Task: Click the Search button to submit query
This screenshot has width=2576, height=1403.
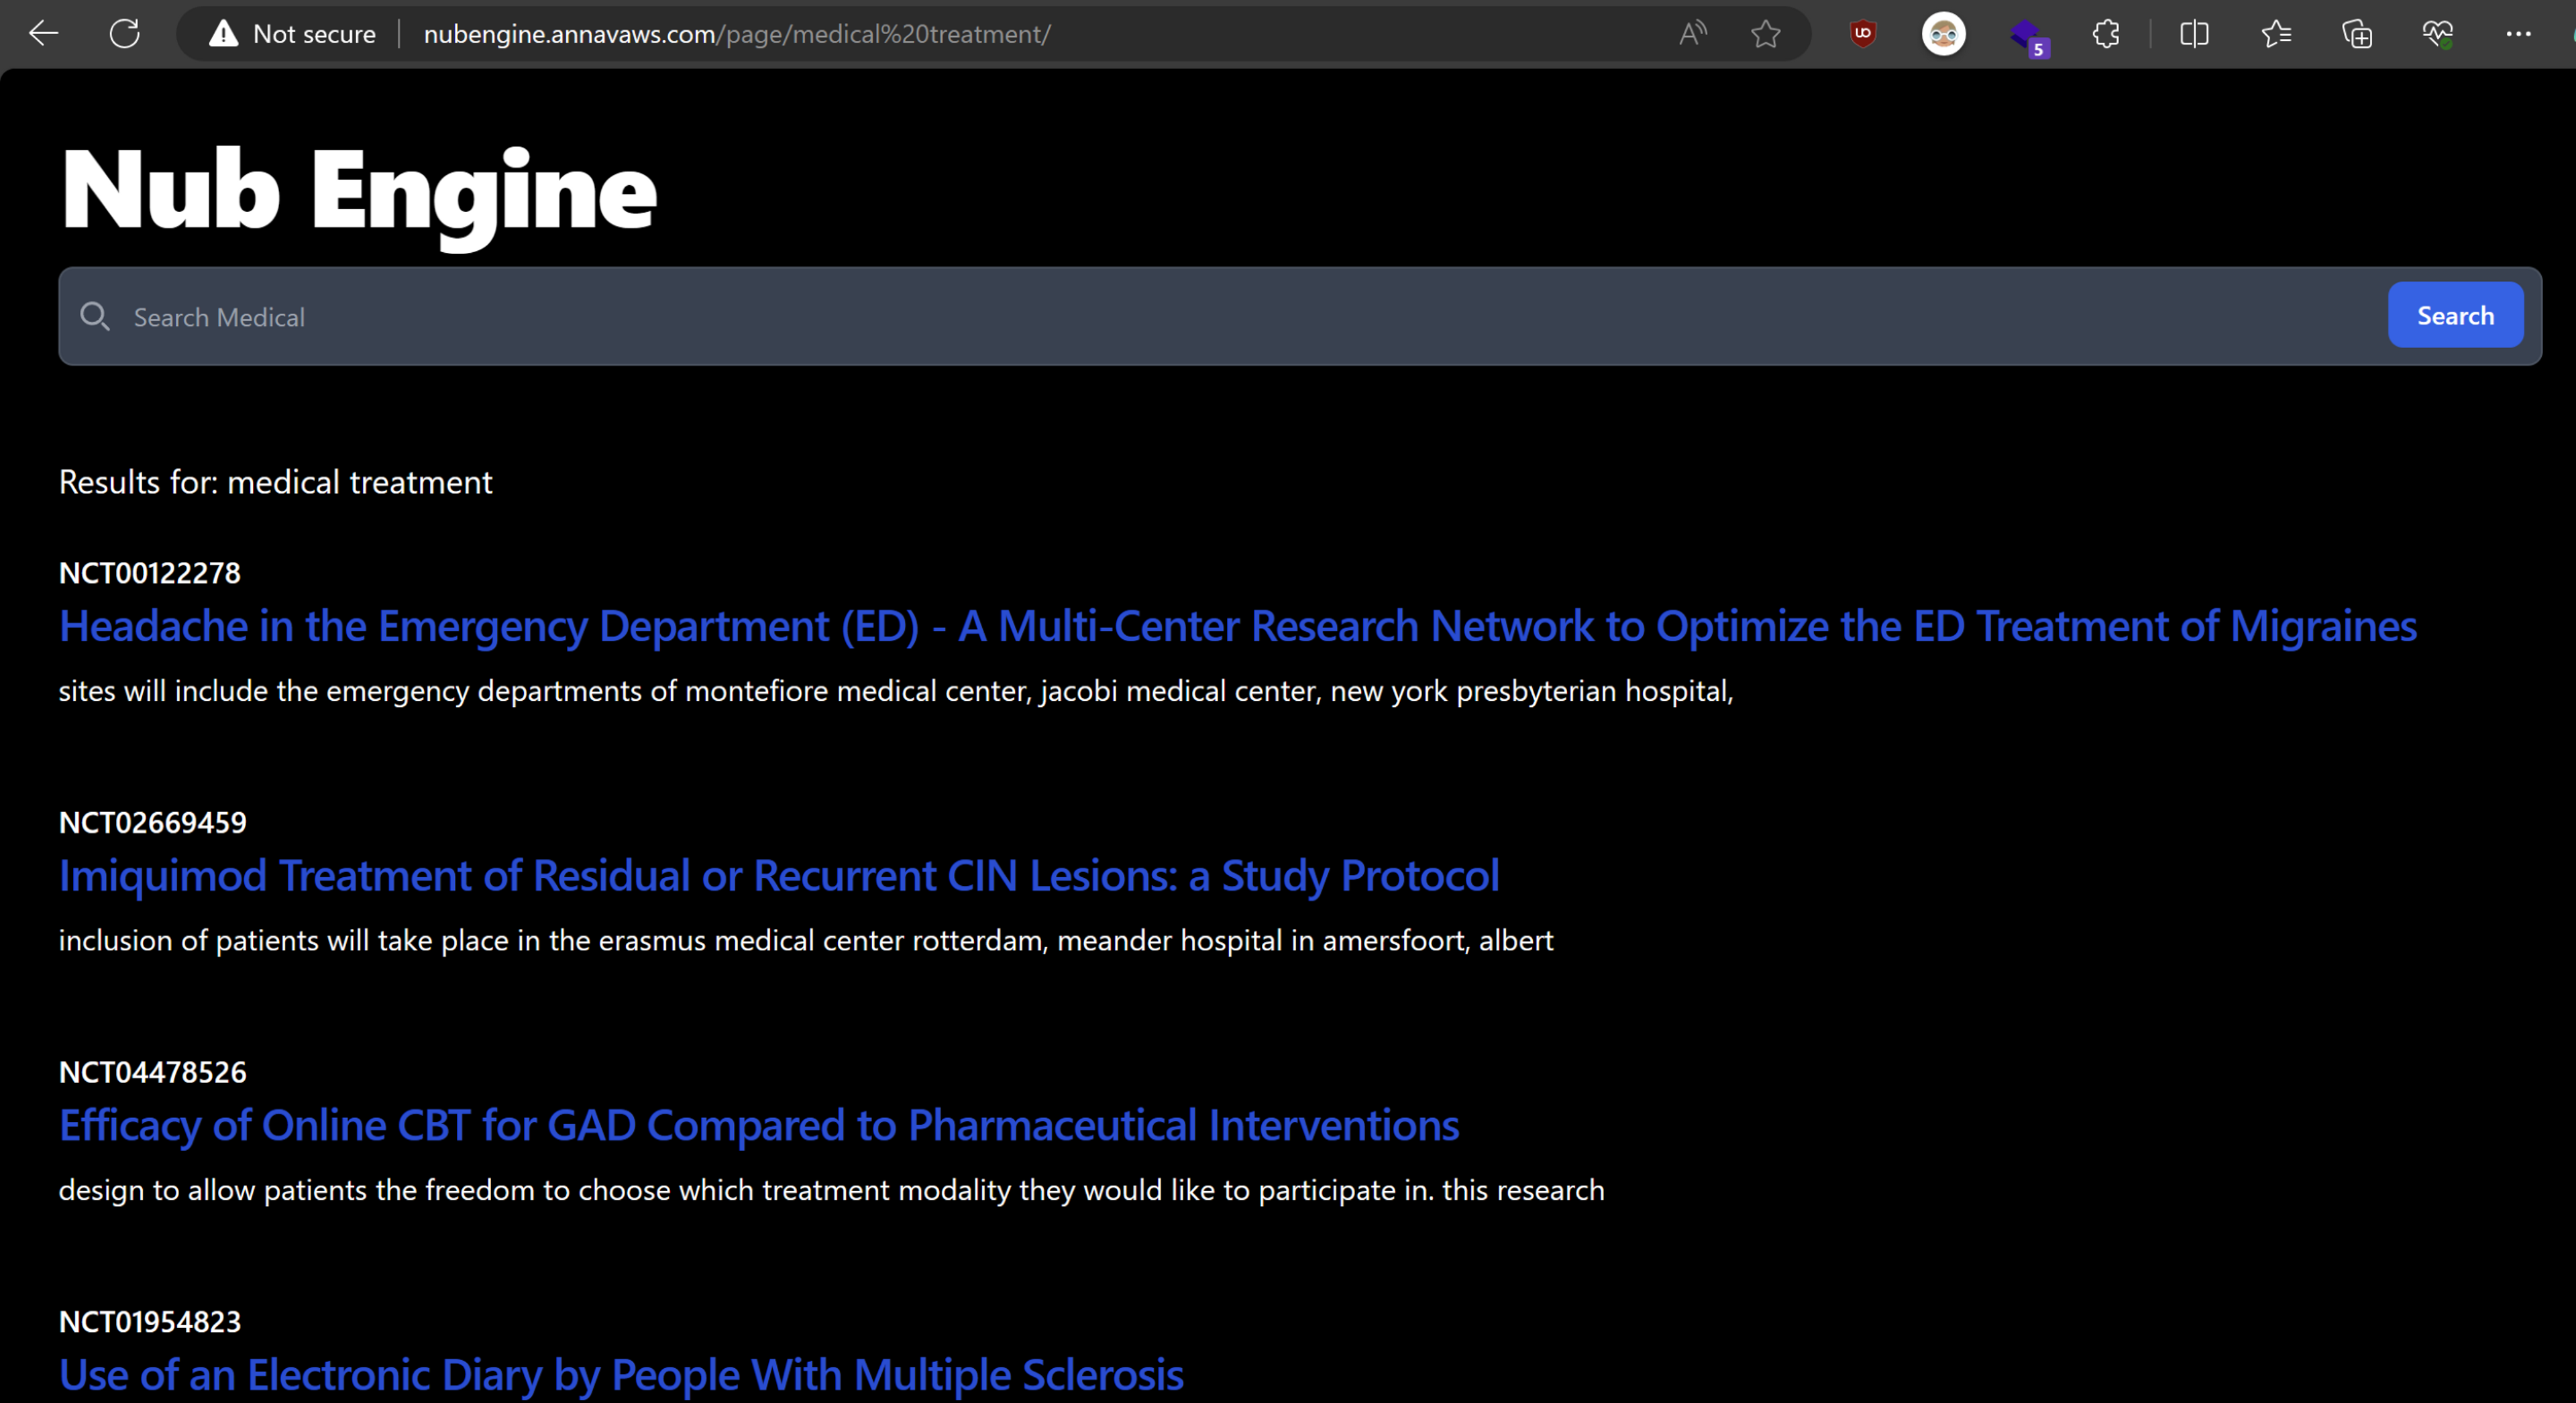Action: (x=2455, y=316)
